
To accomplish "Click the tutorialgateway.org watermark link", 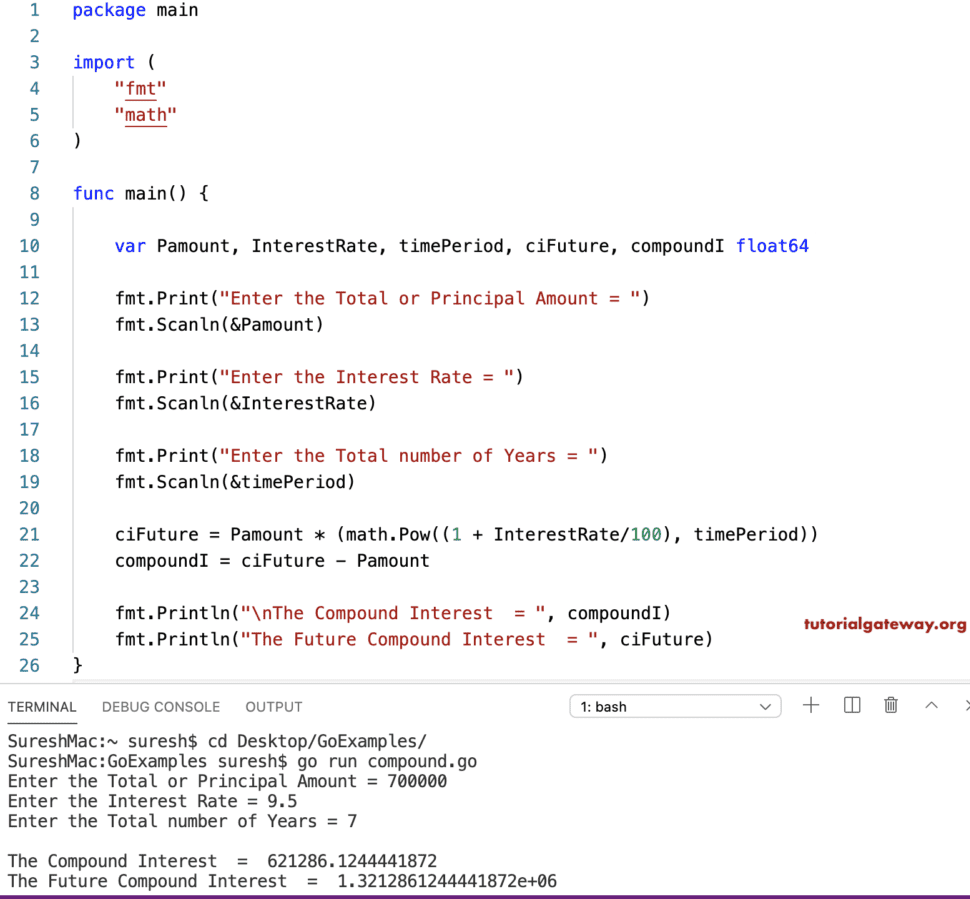I will (886, 624).
